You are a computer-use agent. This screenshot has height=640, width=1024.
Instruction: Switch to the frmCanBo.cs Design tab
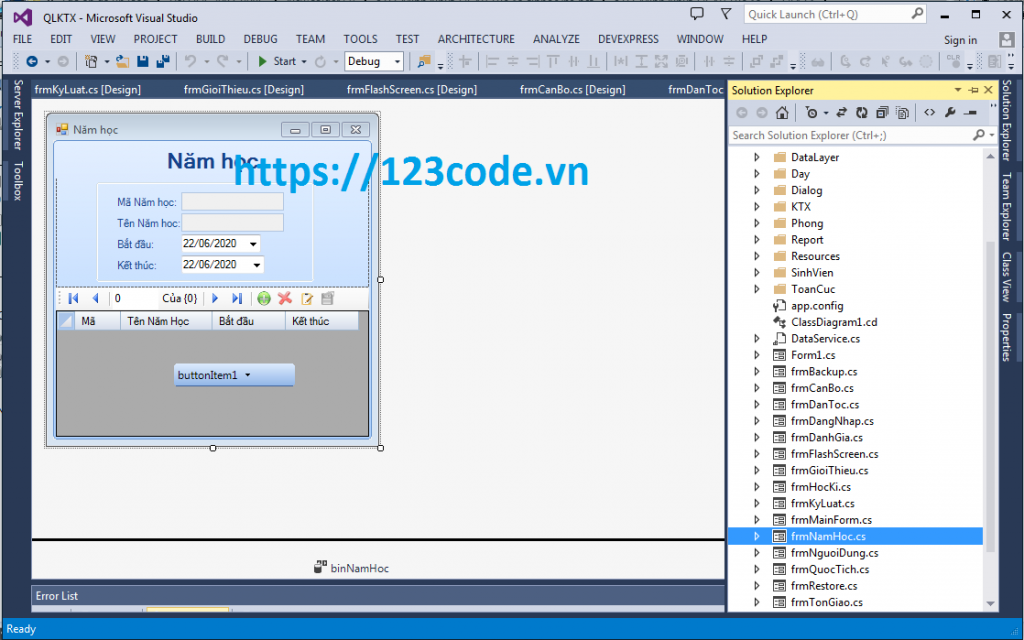(572, 88)
